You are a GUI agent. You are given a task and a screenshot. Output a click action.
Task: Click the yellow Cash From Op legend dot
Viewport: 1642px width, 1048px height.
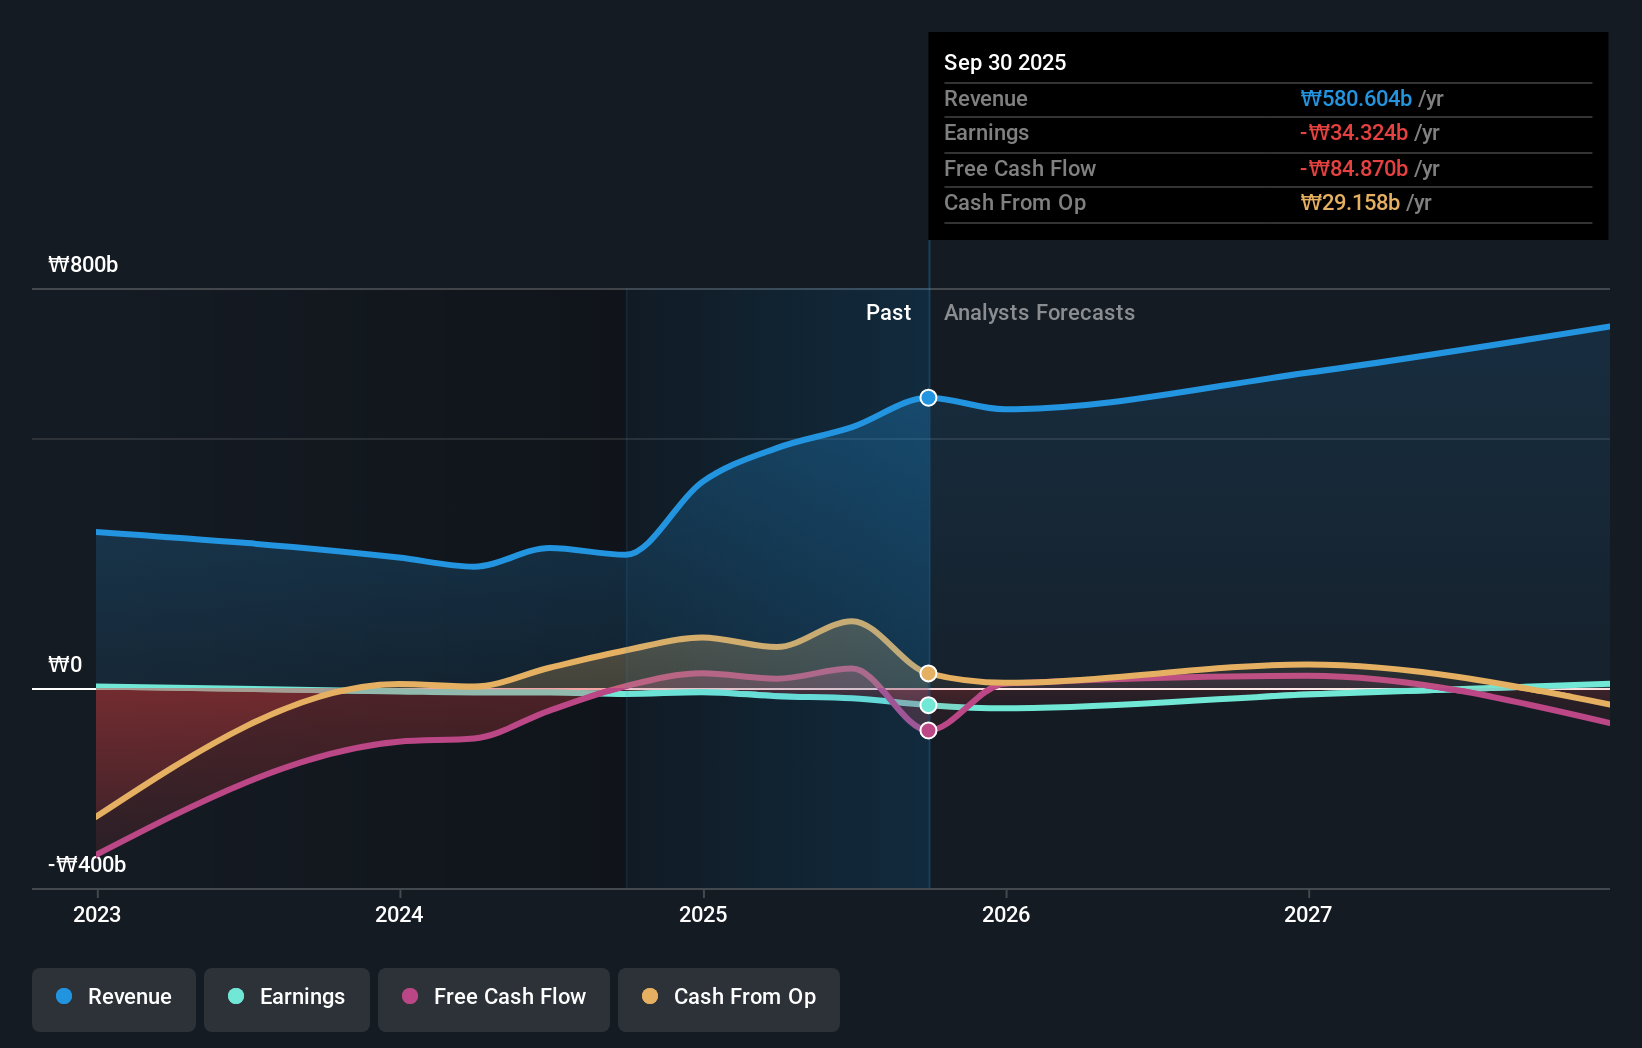pyautogui.click(x=650, y=997)
